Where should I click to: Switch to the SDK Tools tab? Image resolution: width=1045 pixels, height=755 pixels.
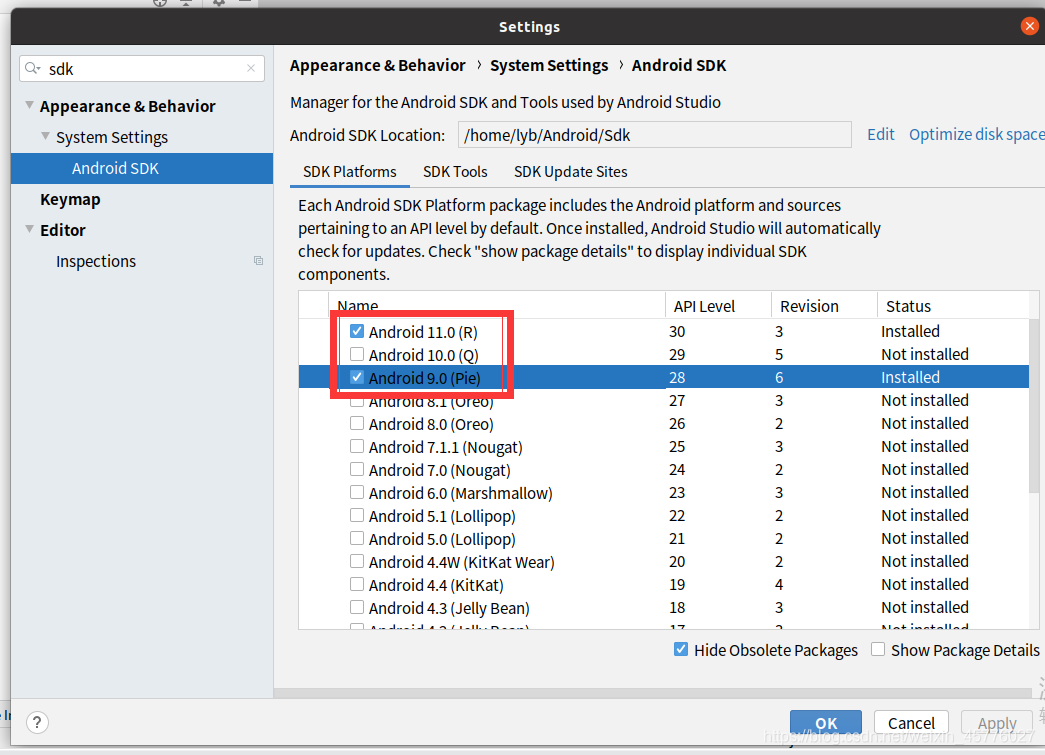coord(455,172)
